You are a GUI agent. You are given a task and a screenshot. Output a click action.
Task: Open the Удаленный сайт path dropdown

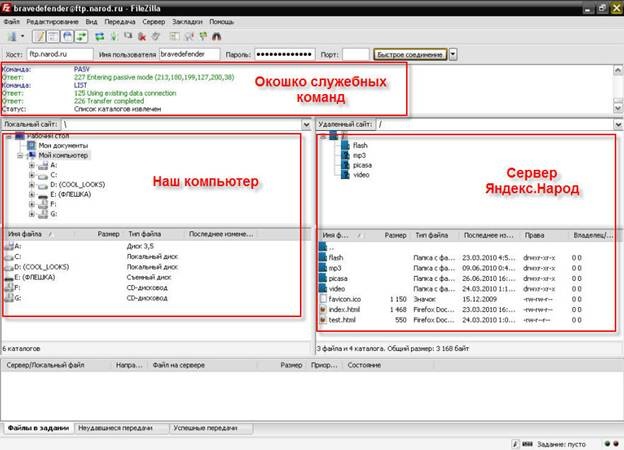click(618, 125)
